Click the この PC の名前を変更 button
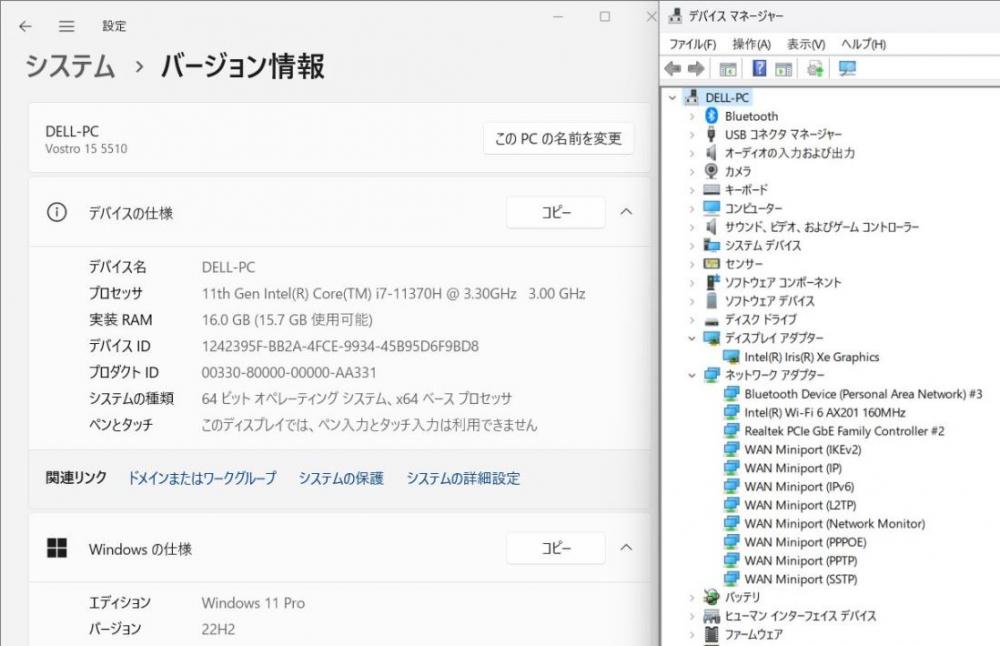Screen dimensions: 1000x646 (x=558, y=138)
